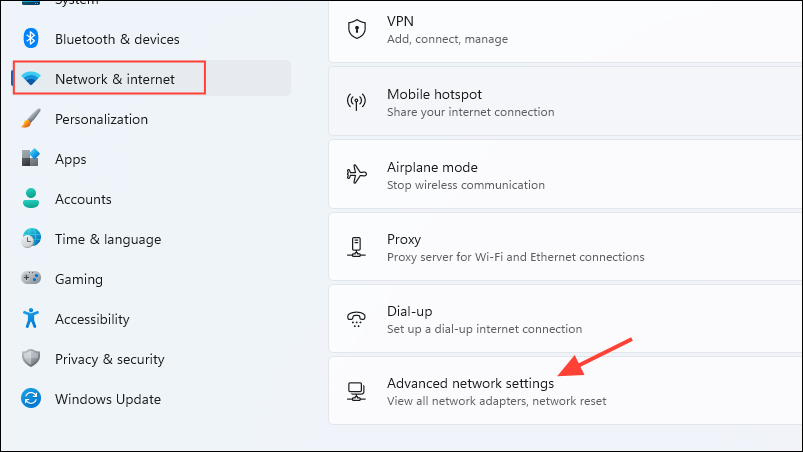Click the Personalization paintbrush icon
Image resolution: width=803 pixels, height=452 pixels.
31,119
